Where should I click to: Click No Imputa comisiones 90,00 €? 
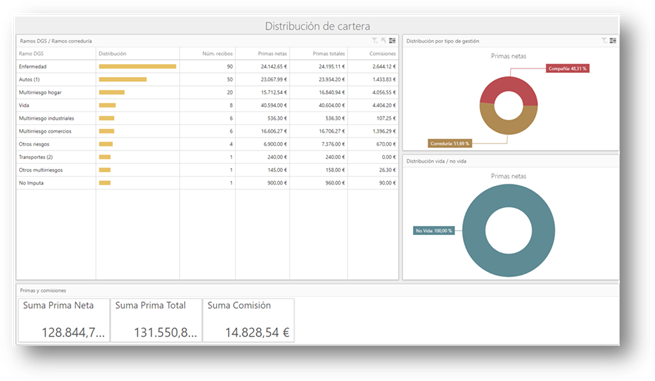(x=387, y=183)
